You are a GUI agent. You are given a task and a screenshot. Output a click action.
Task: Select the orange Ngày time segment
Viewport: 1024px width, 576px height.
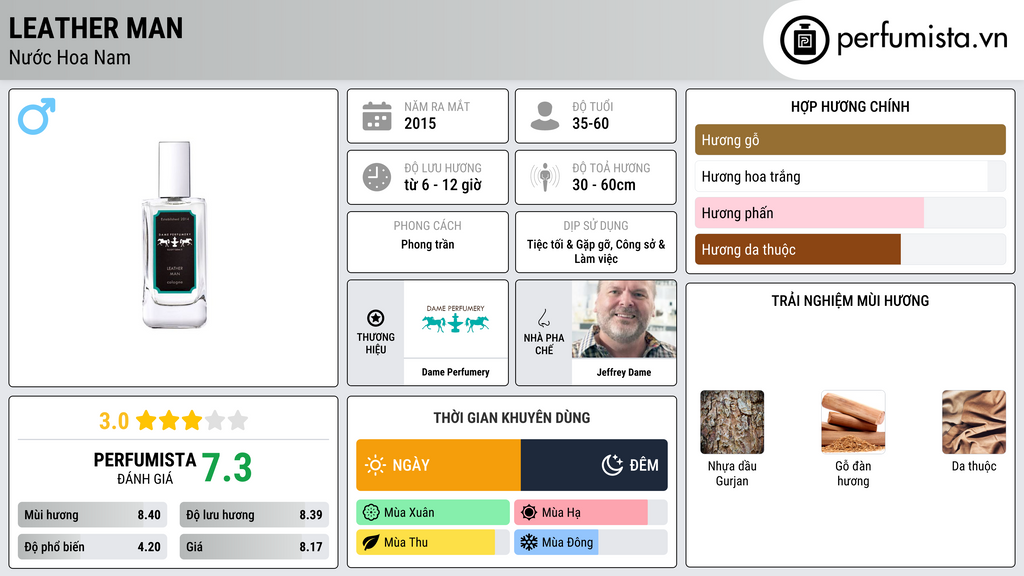(x=438, y=465)
